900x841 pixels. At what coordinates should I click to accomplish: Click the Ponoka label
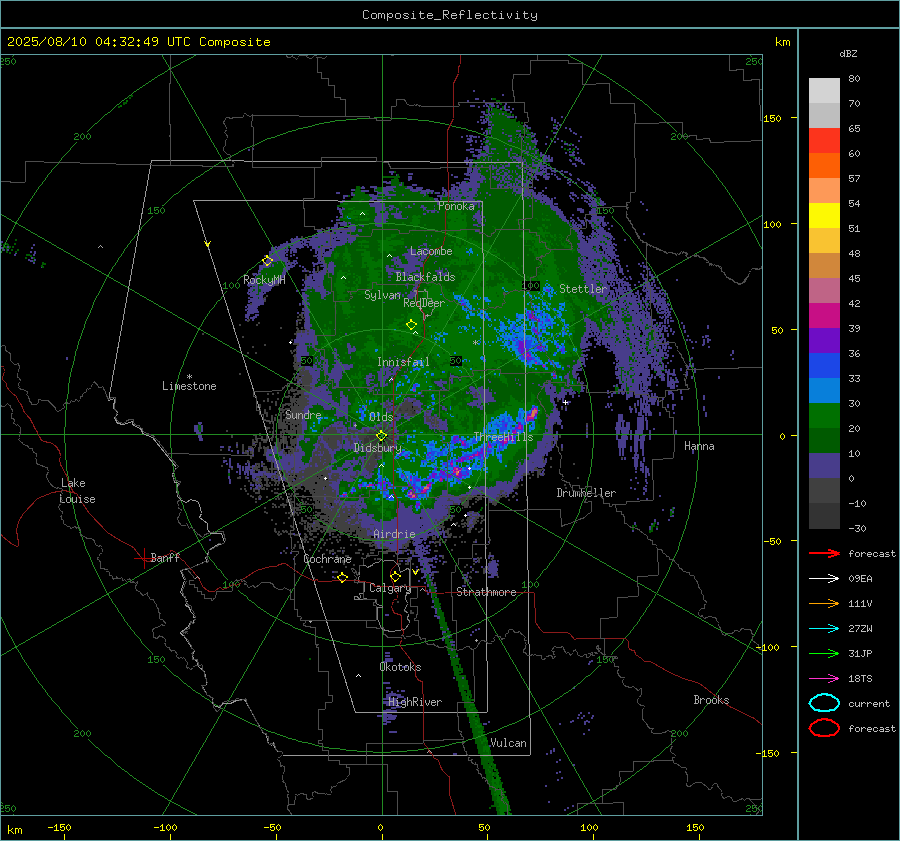(456, 206)
